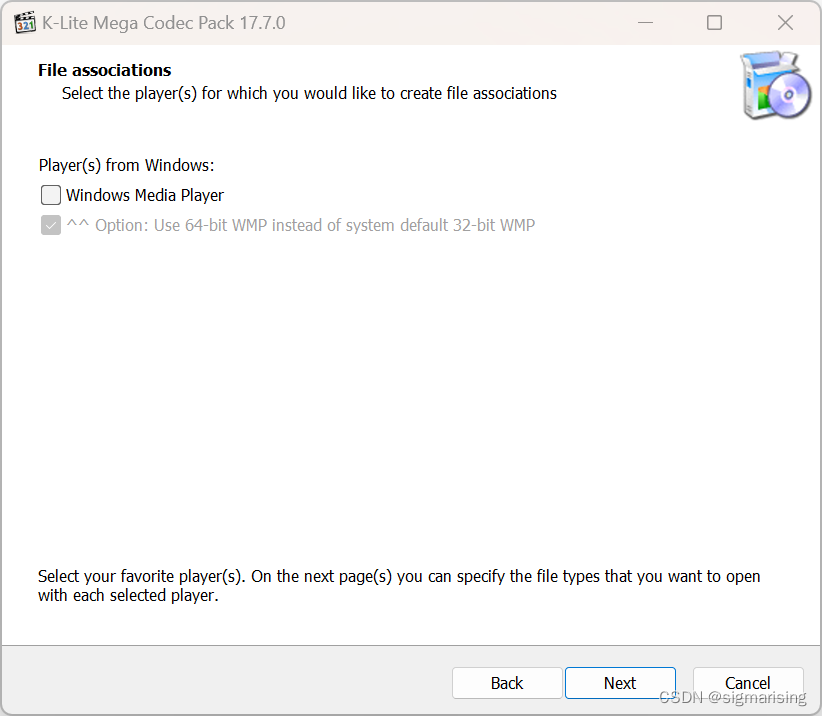This screenshot has height=716, width=822.
Task: Click 'Select the player(s) for which' subtitle
Action: click(309, 93)
